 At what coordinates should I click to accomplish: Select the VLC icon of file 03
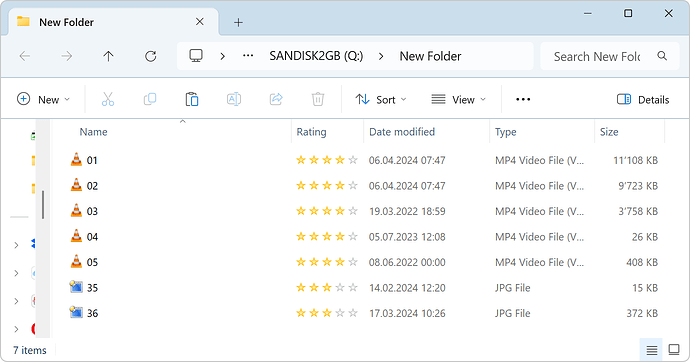(x=76, y=211)
